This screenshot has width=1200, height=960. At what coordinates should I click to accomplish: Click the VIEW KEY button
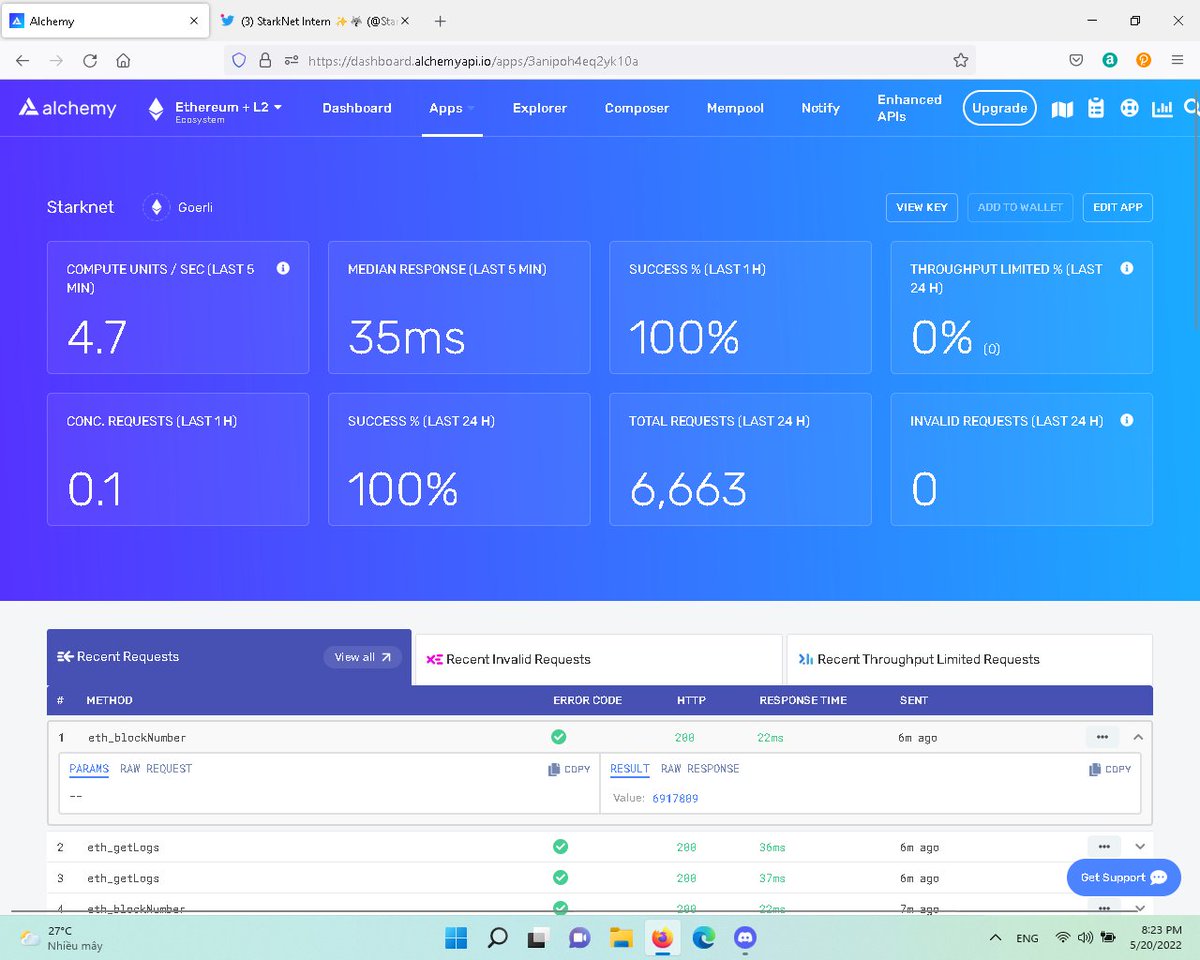coord(922,207)
